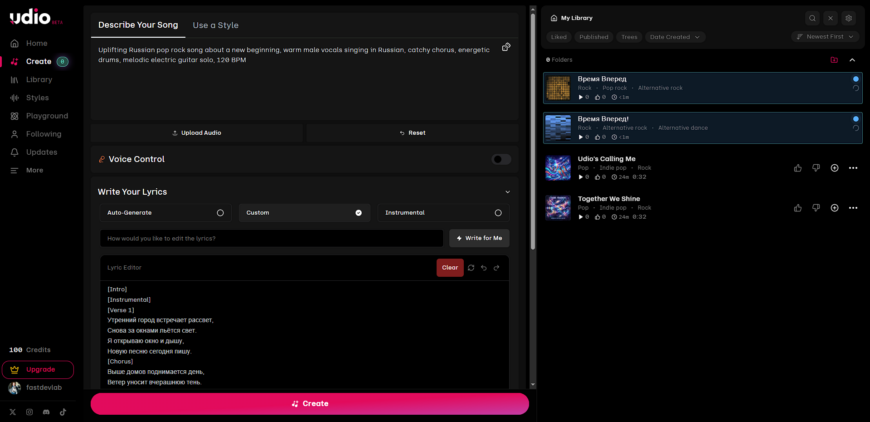Like the song Udio's Calling Me
This screenshot has width=870, height=422.
(x=798, y=168)
